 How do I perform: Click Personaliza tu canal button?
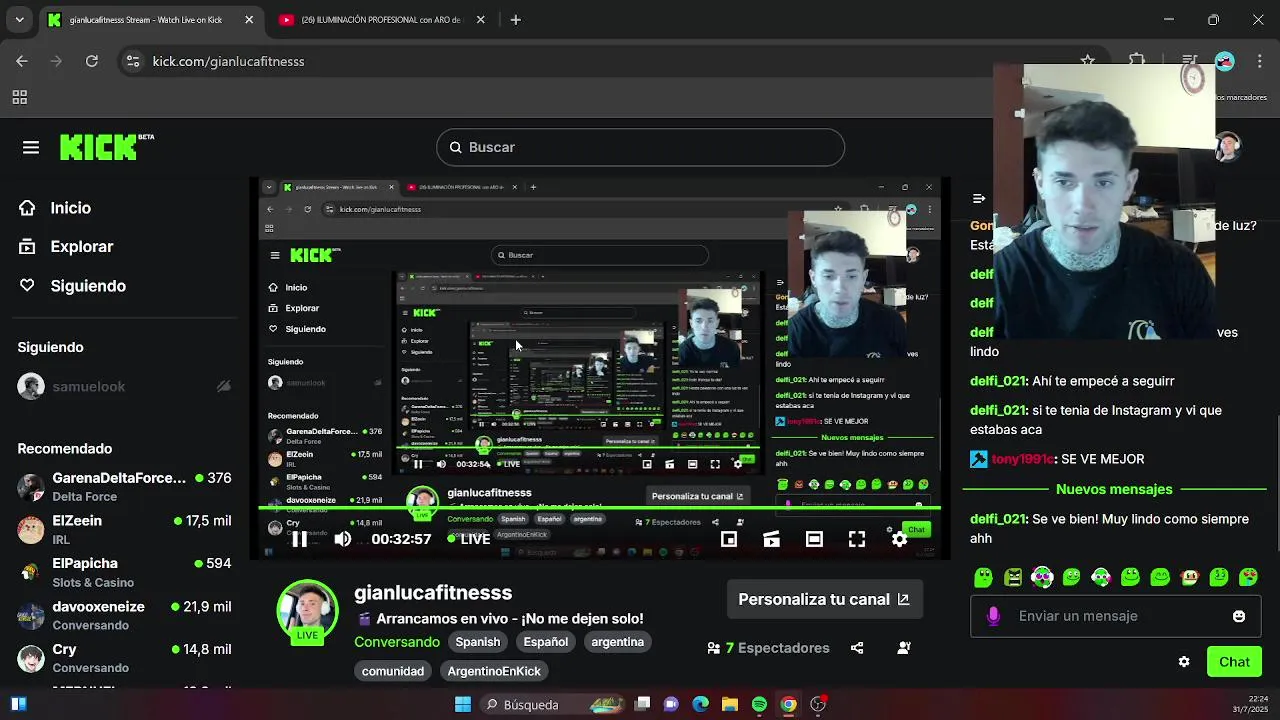coord(824,599)
